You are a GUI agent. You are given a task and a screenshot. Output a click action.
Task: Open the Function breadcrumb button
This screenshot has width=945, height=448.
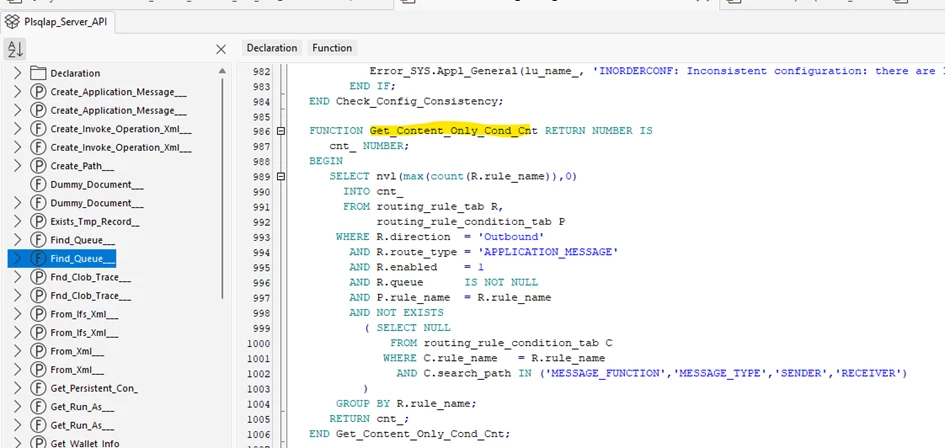pos(332,48)
